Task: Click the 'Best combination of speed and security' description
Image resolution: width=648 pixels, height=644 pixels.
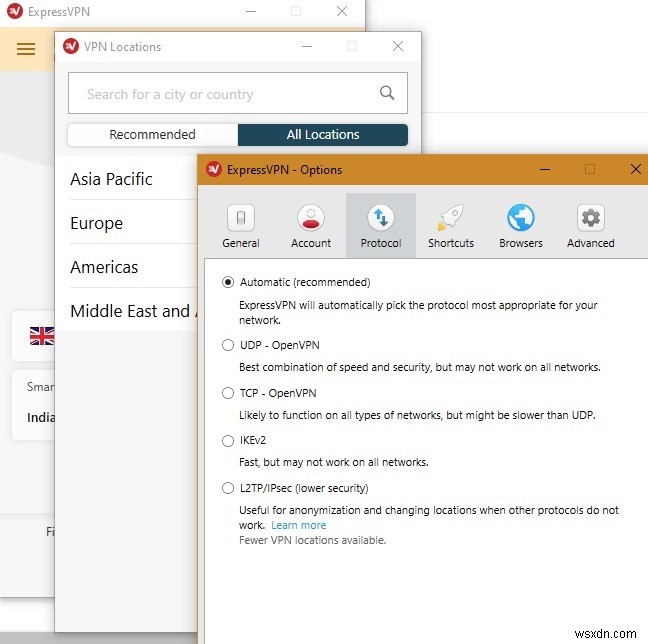Action: [x=419, y=367]
